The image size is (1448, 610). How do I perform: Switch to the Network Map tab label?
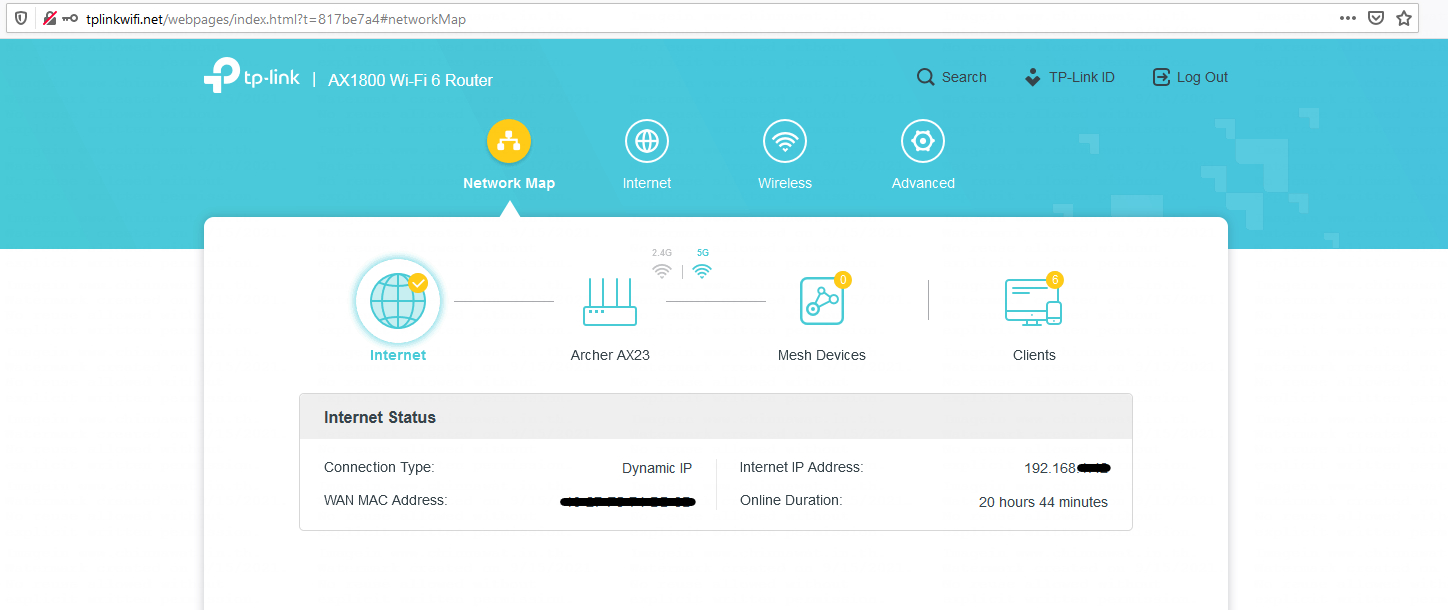point(509,183)
